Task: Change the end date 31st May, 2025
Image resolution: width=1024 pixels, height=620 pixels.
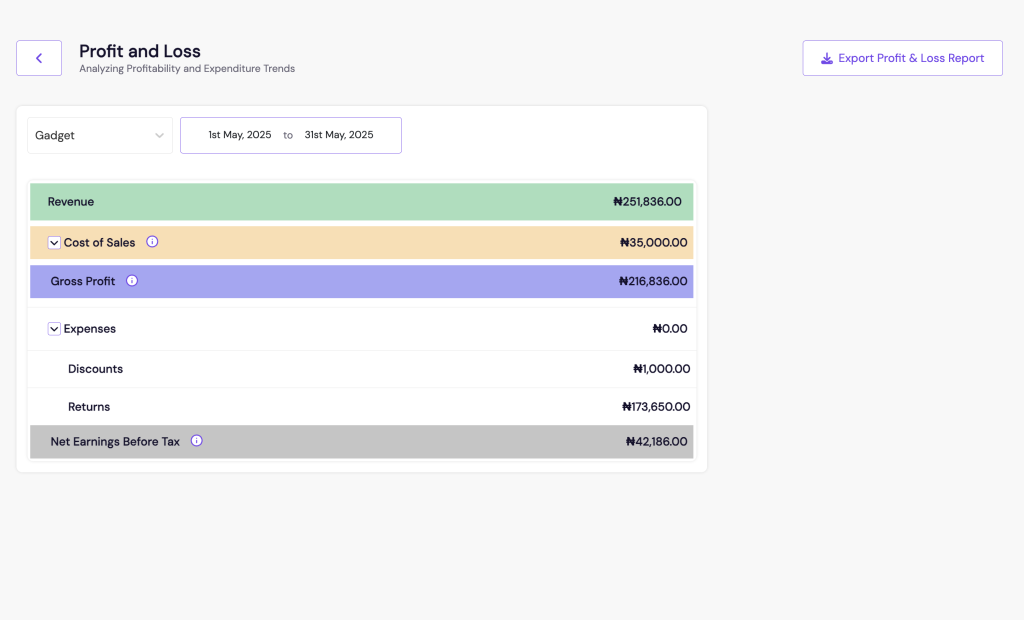Action: [339, 135]
